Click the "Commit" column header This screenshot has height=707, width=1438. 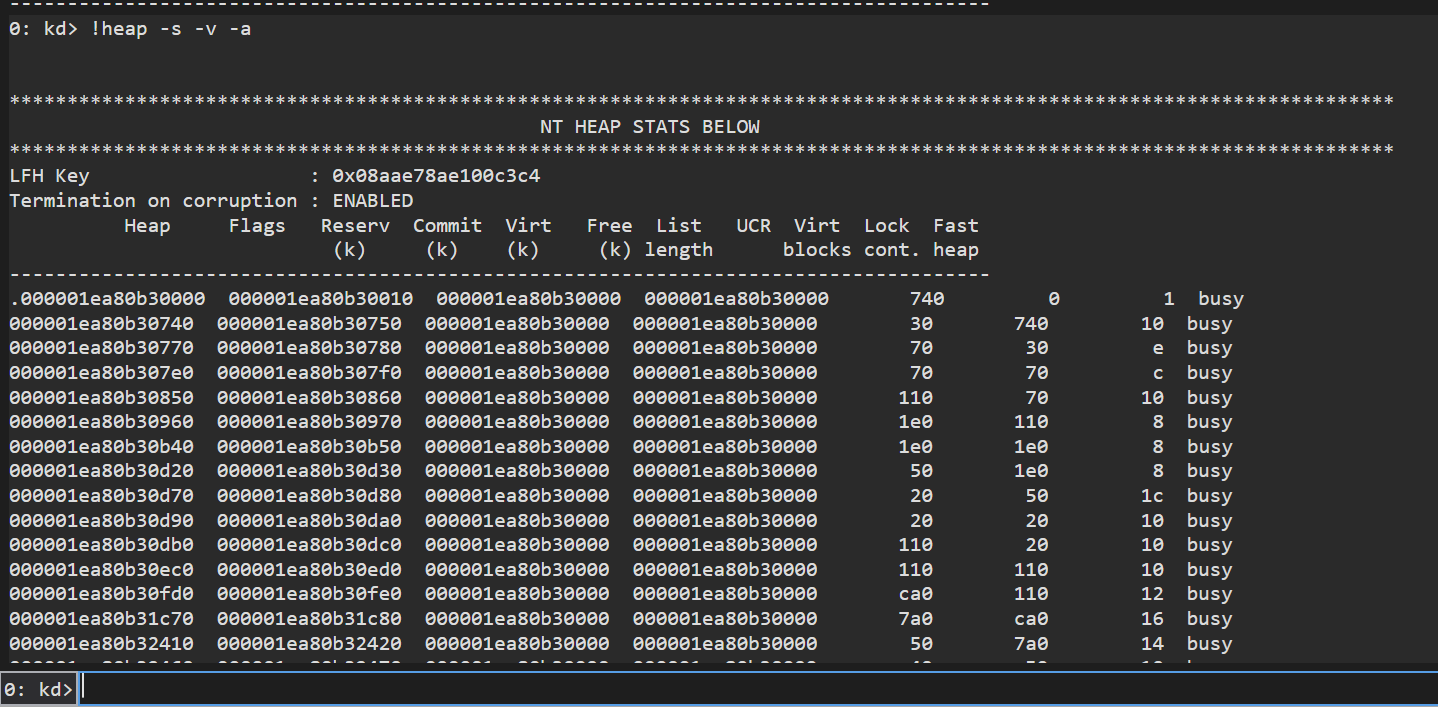click(x=447, y=226)
